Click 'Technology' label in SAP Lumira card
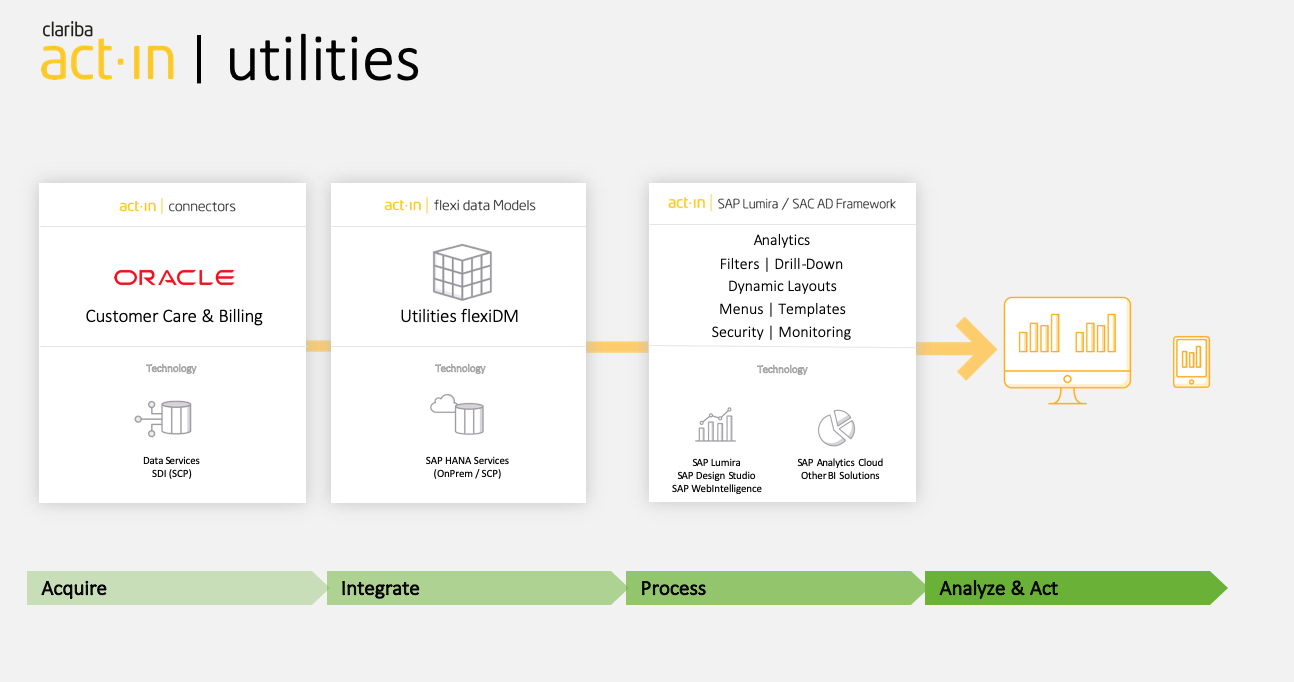 point(782,369)
